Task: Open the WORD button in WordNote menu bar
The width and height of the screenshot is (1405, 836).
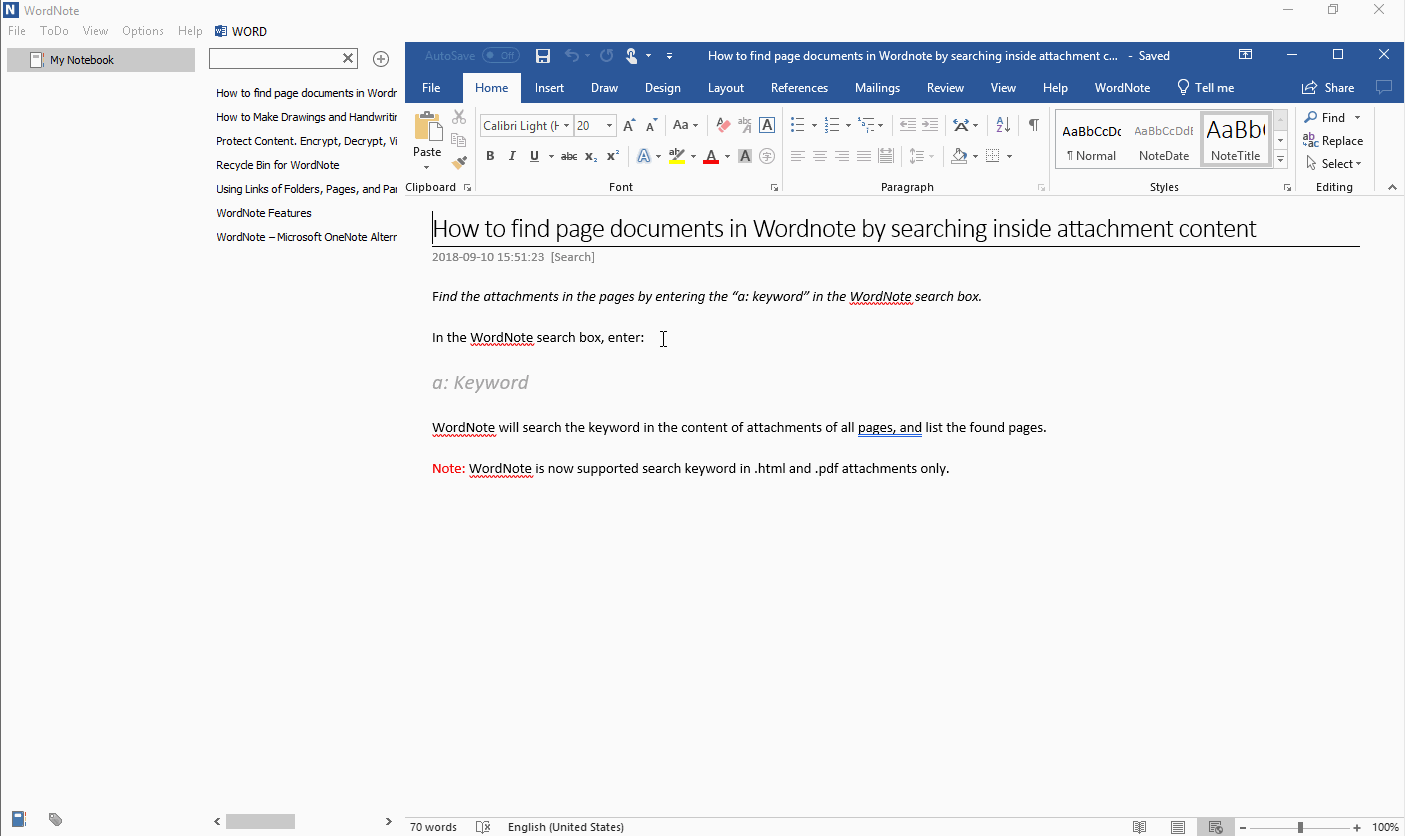Action: pos(241,31)
